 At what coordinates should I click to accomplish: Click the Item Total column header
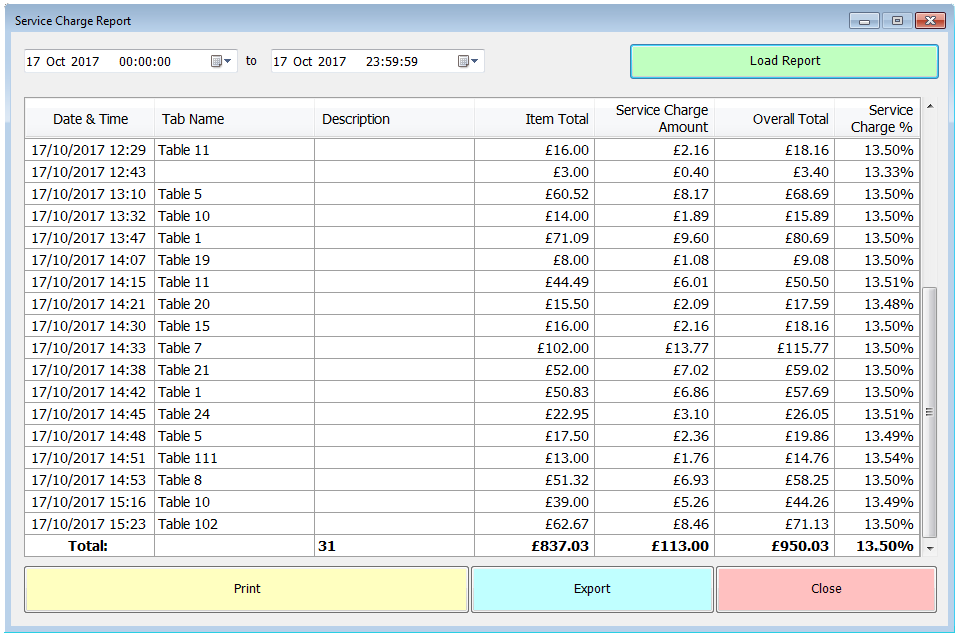pyautogui.click(x=535, y=119)
